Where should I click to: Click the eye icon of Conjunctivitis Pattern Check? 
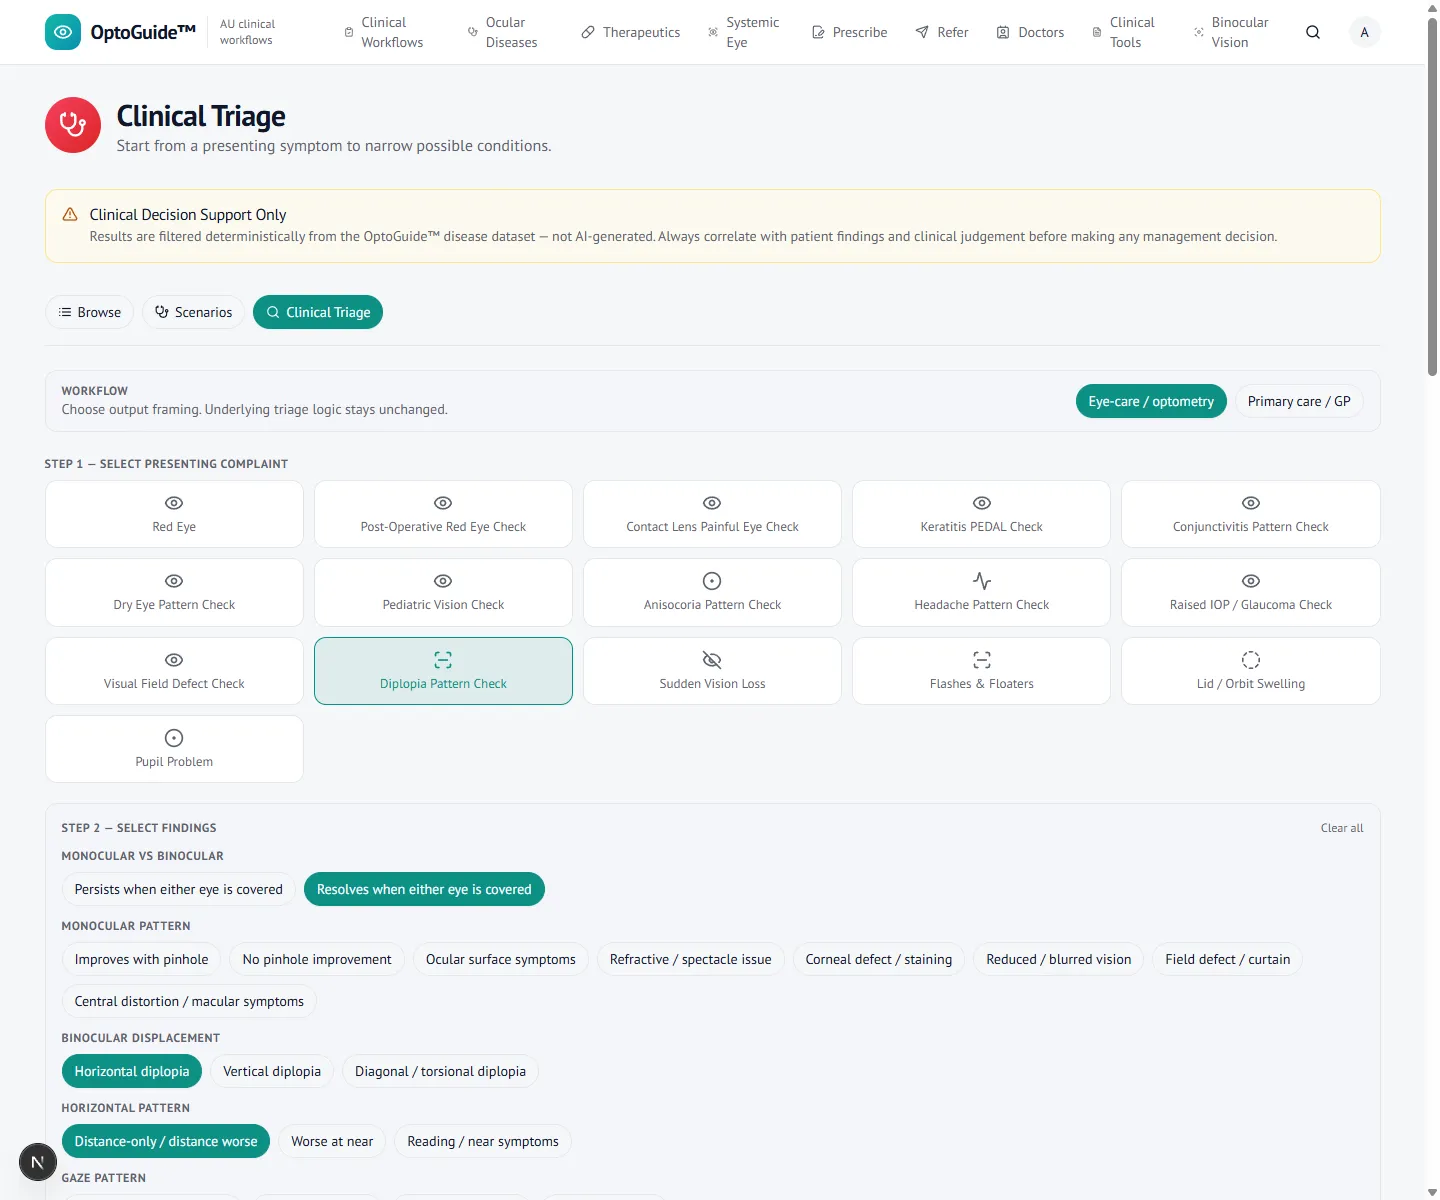(1251, 503)
